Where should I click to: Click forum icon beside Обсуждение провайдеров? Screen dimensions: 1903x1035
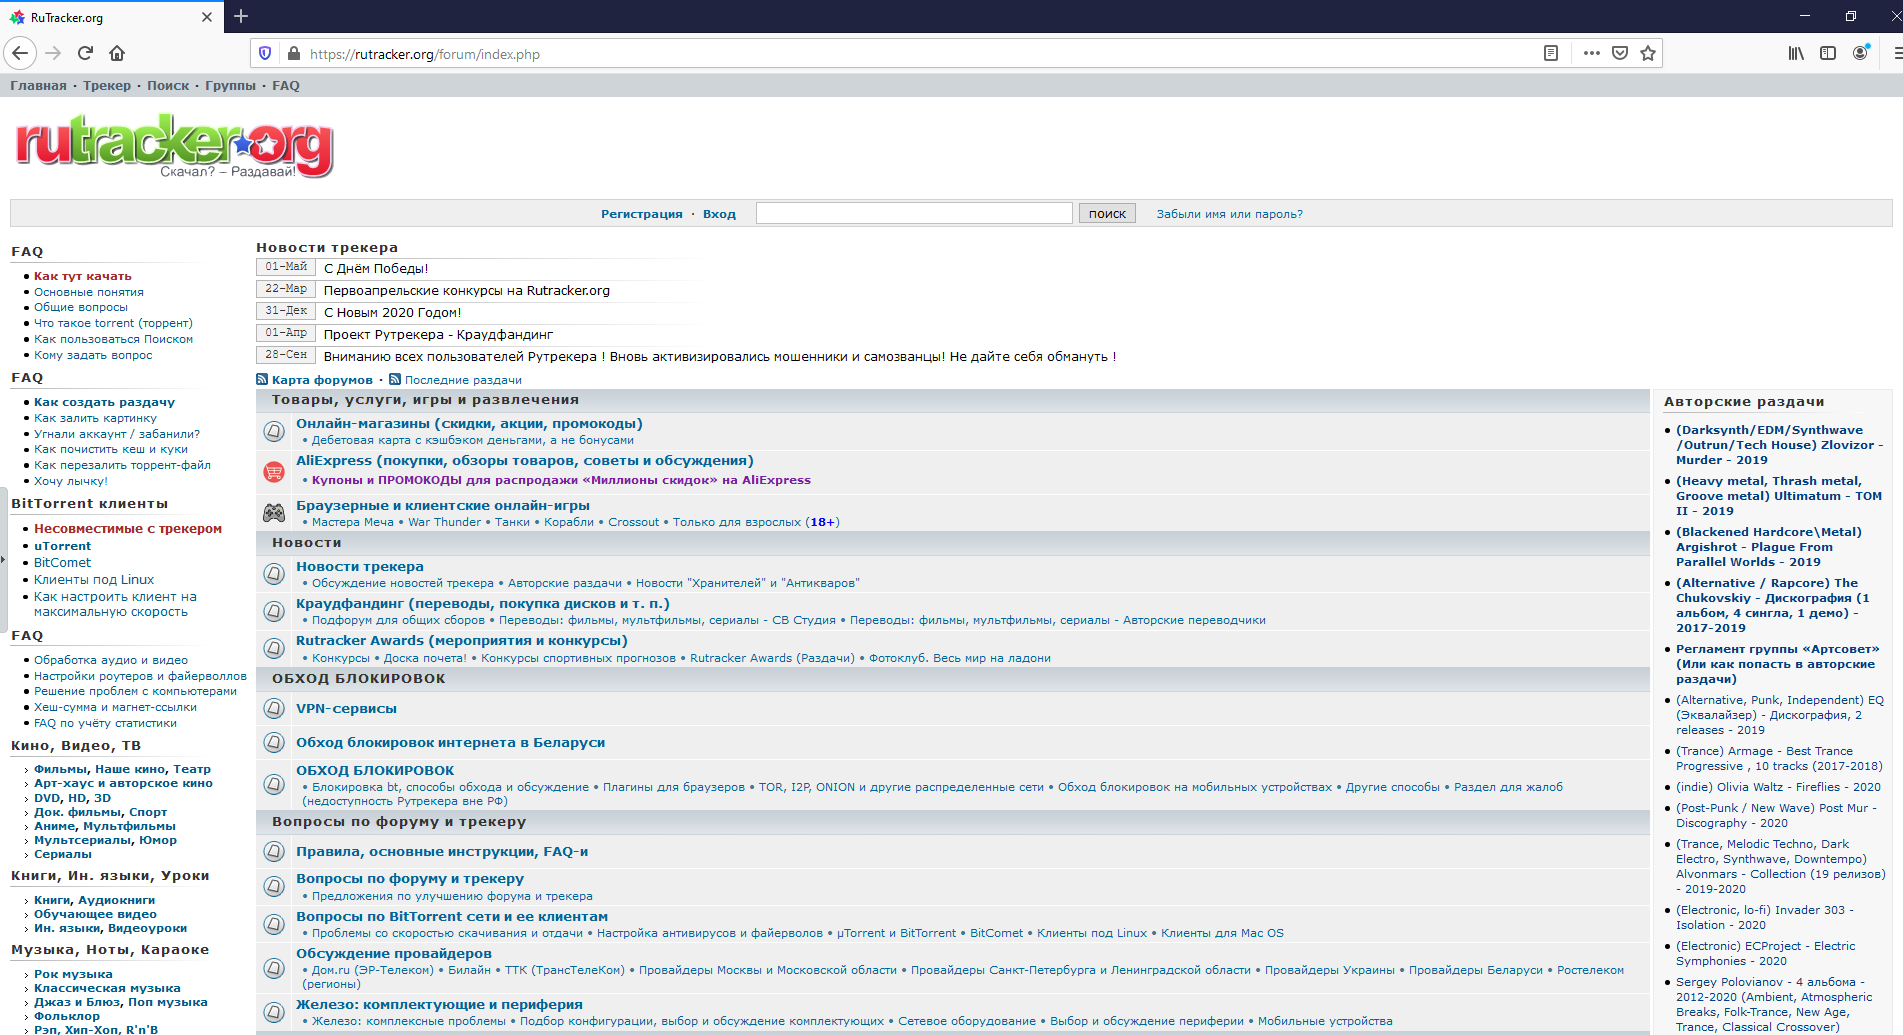coord(274,968)
